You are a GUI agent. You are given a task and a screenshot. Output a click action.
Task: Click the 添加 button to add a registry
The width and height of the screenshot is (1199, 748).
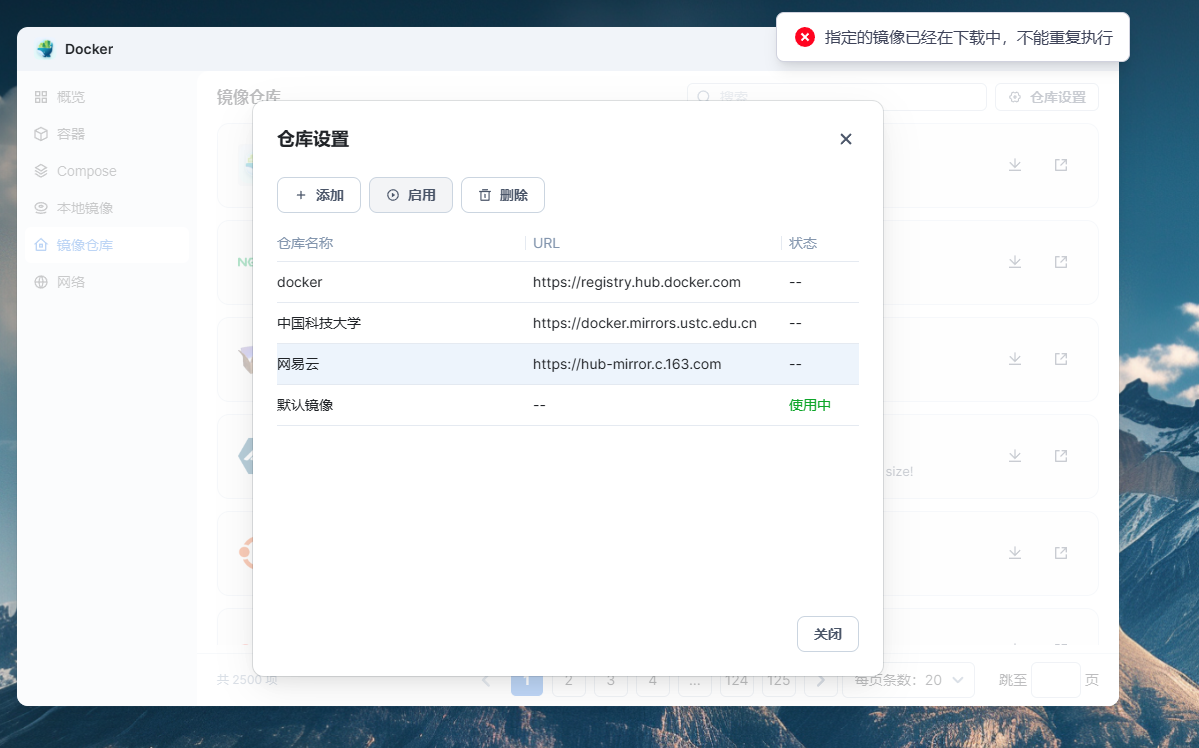tap(319, 195)
